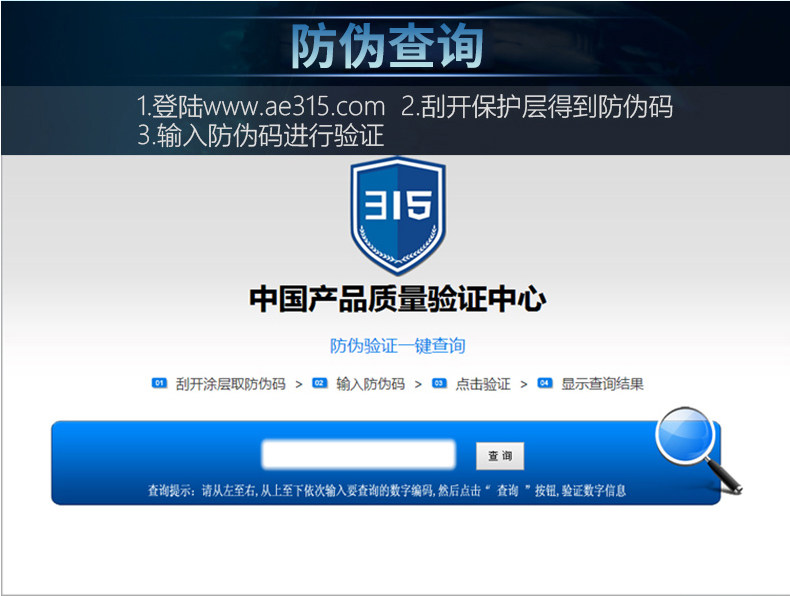Viewport: 790px width, 596px height.
Task: Click the 03 step badge icon
Action: [x=439, y=383]
